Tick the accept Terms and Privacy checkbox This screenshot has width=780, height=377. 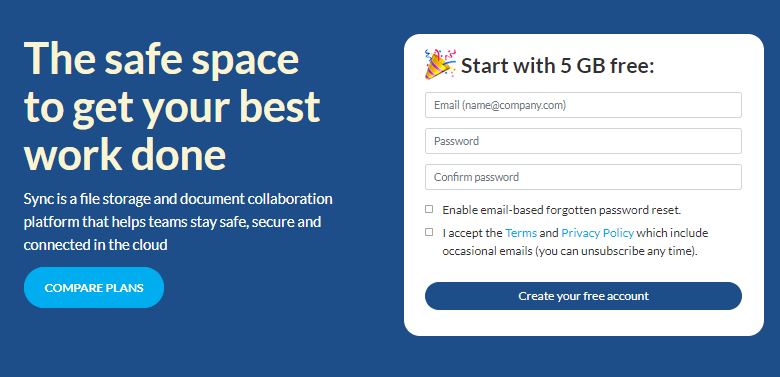(429, 232)
